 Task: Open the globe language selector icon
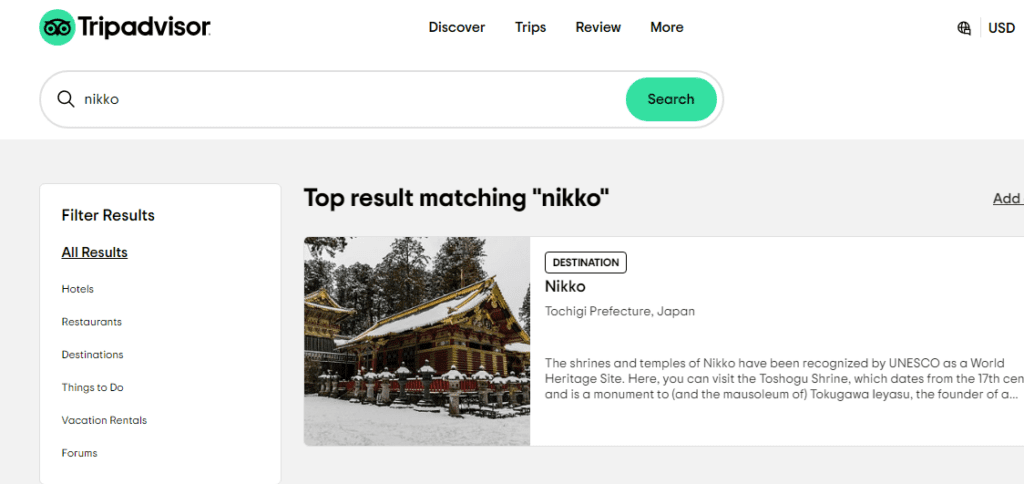[x=964, y=28]
